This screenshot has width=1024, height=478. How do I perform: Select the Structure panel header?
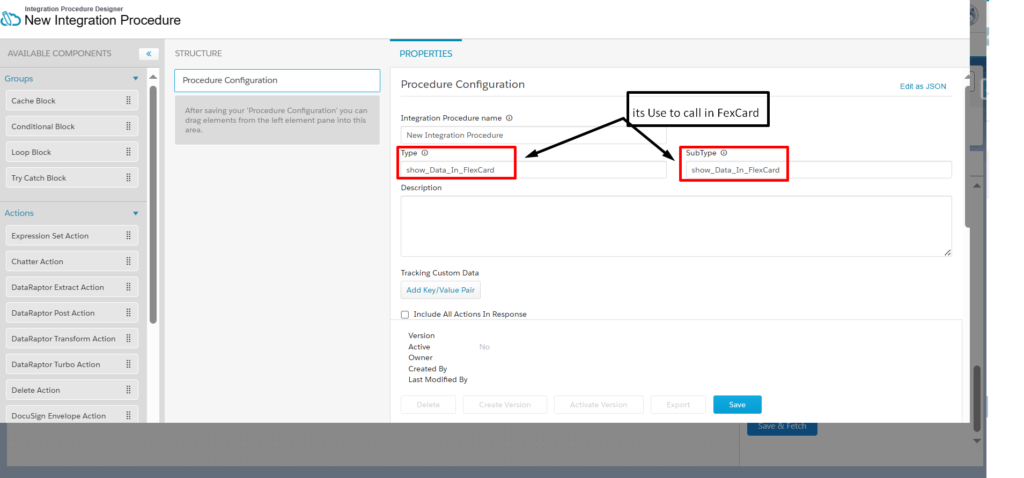point(199,54)
